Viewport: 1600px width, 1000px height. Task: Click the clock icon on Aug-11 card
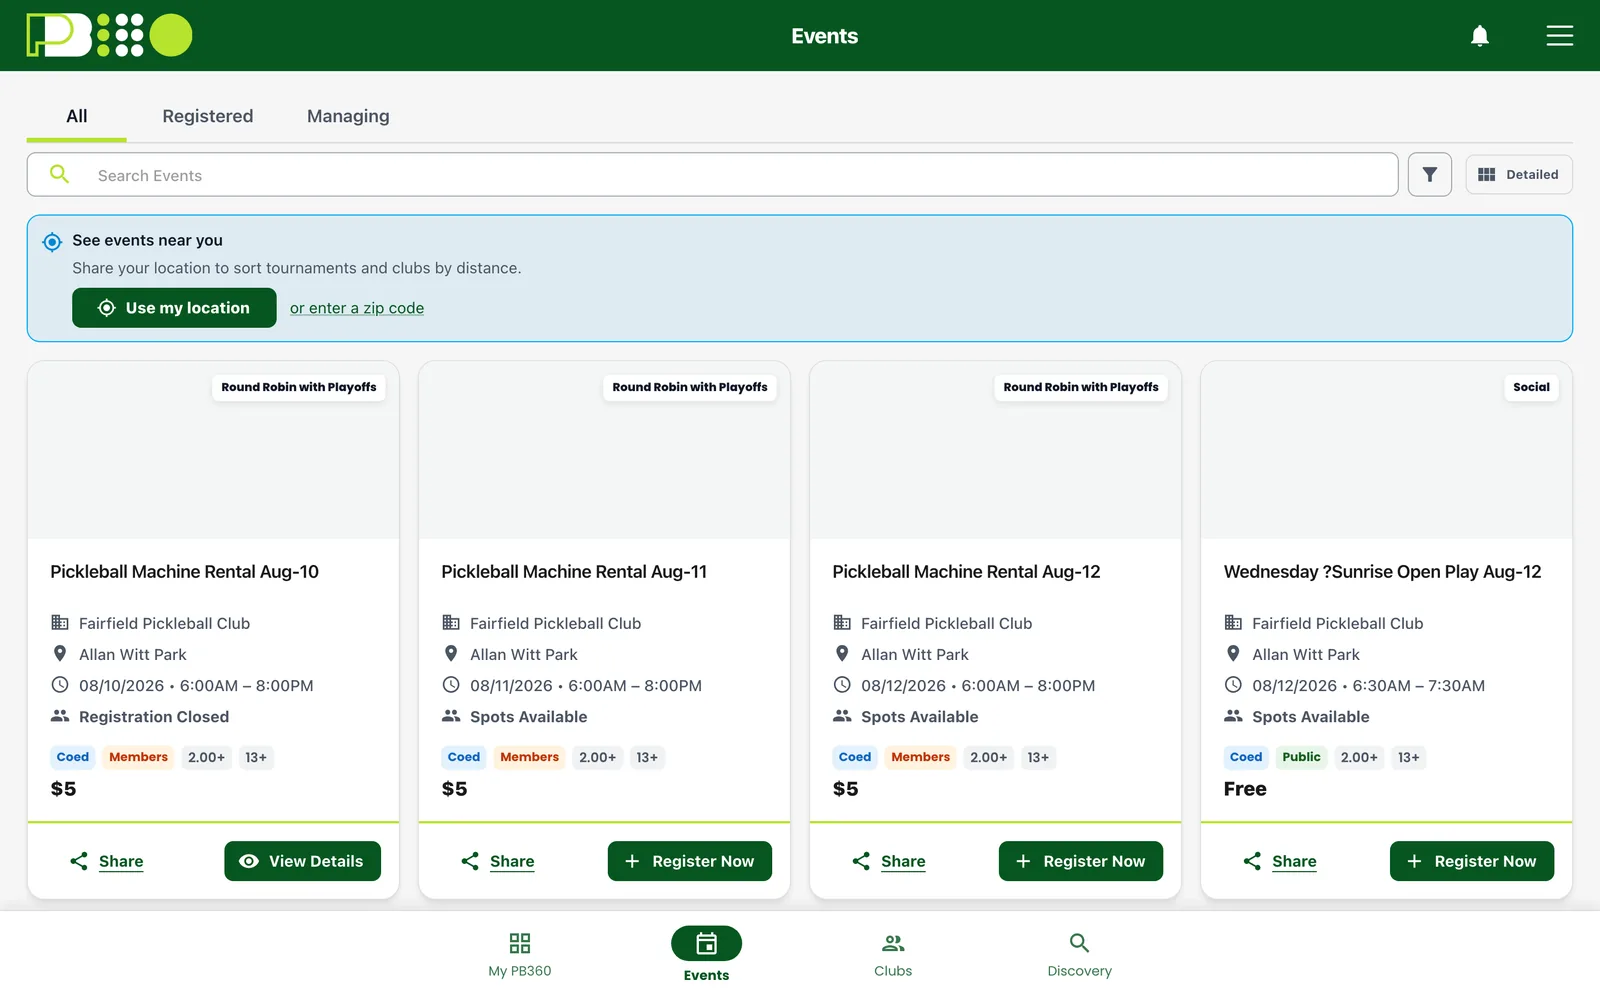tap(451, 685)
